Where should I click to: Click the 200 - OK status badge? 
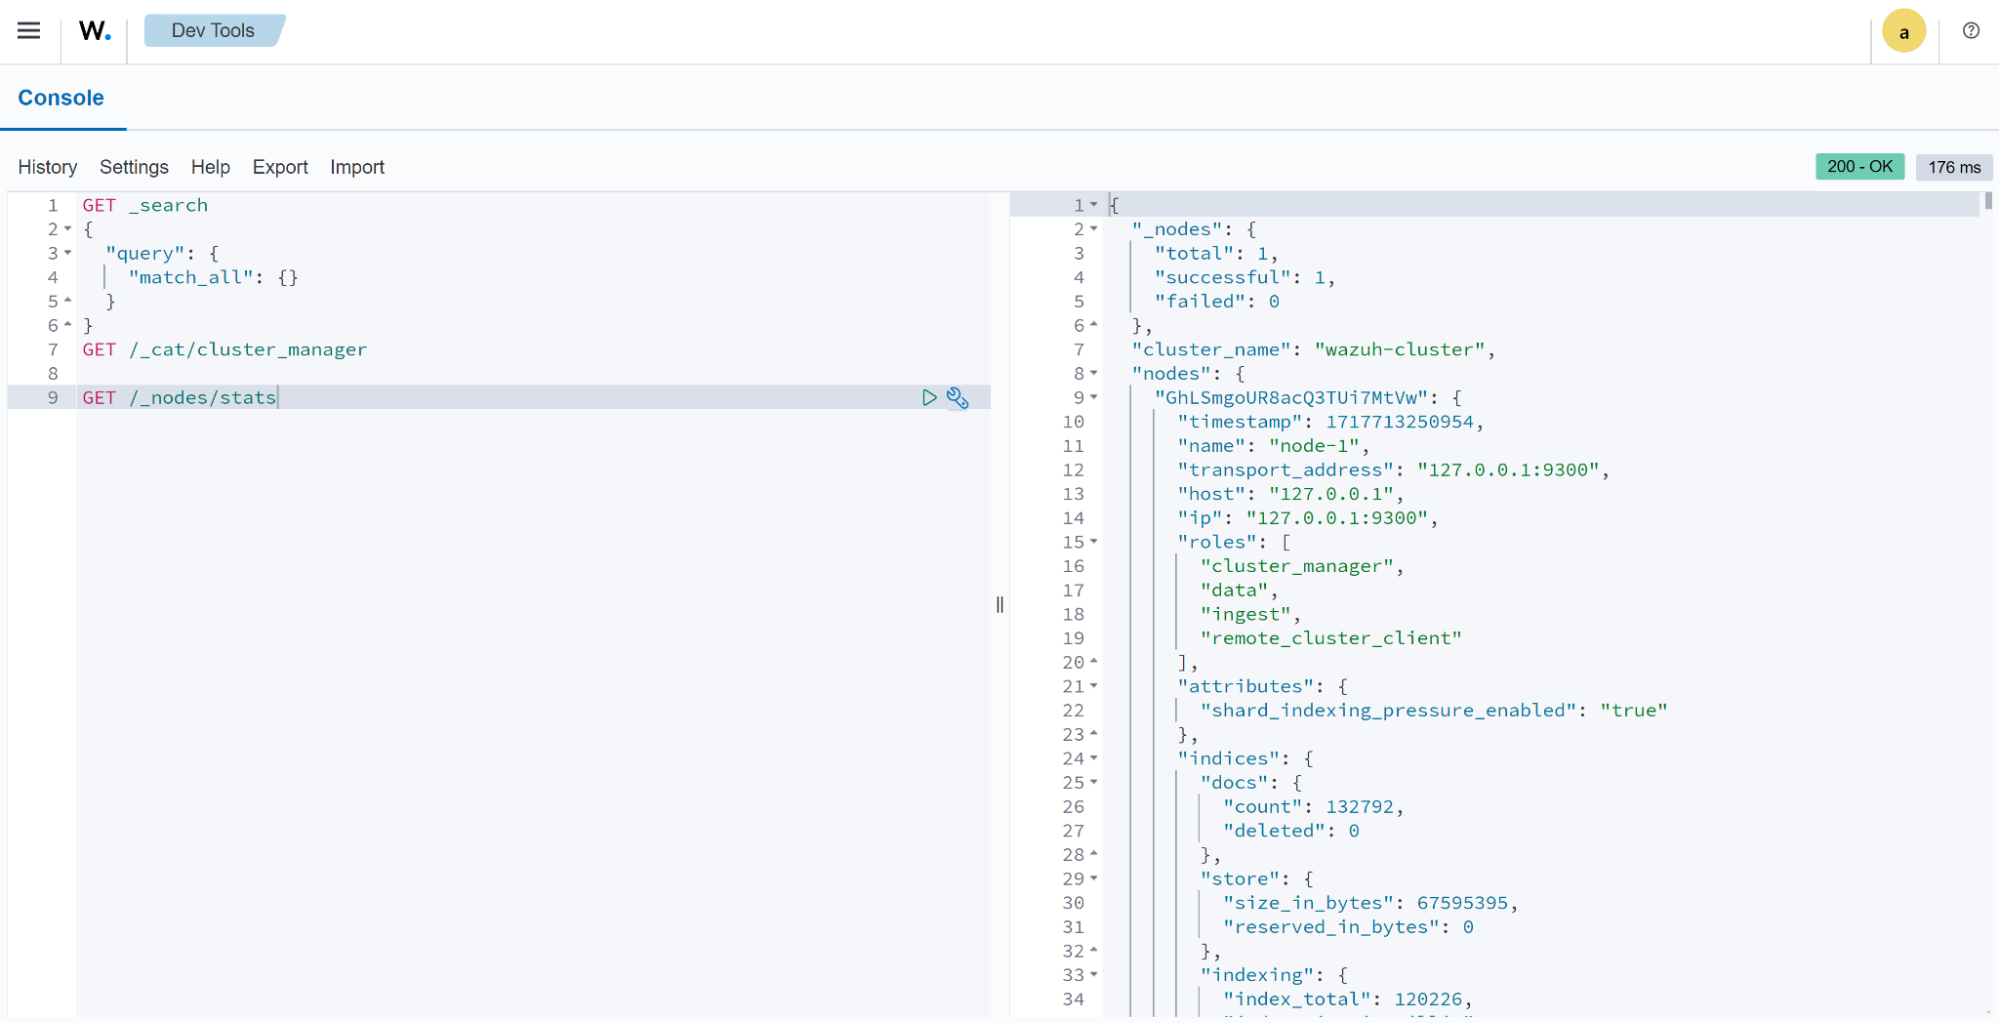point(1859,166)
